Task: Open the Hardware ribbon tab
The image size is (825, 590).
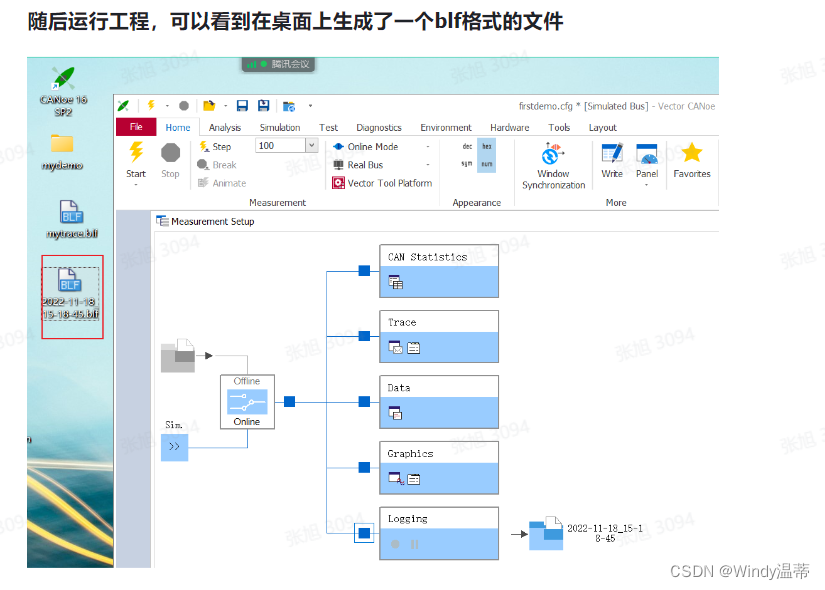Action: click(509, 127)
